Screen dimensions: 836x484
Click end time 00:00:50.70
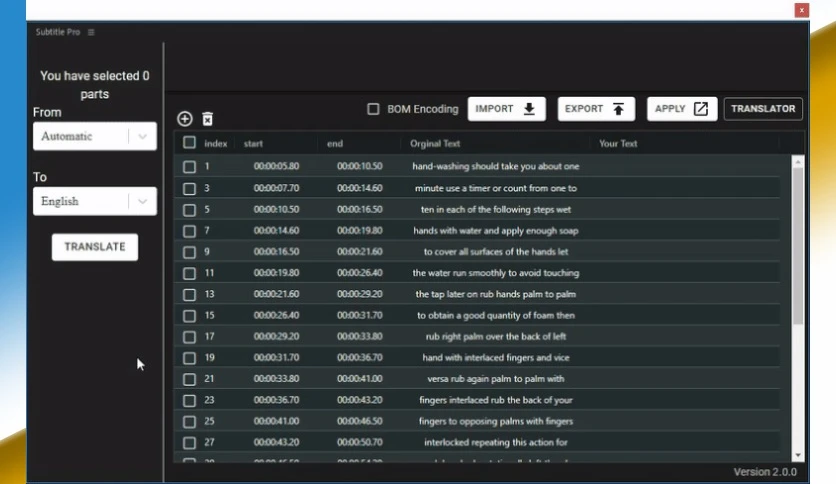point(360,442)
